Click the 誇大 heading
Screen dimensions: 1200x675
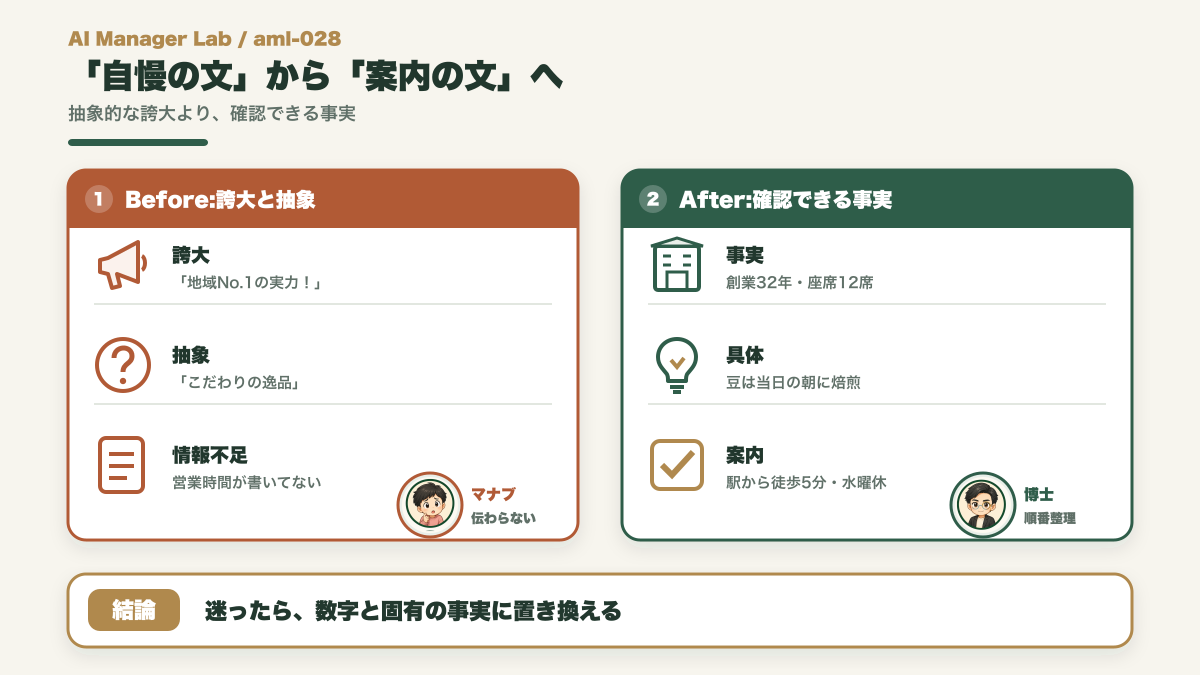pos(191,255)
